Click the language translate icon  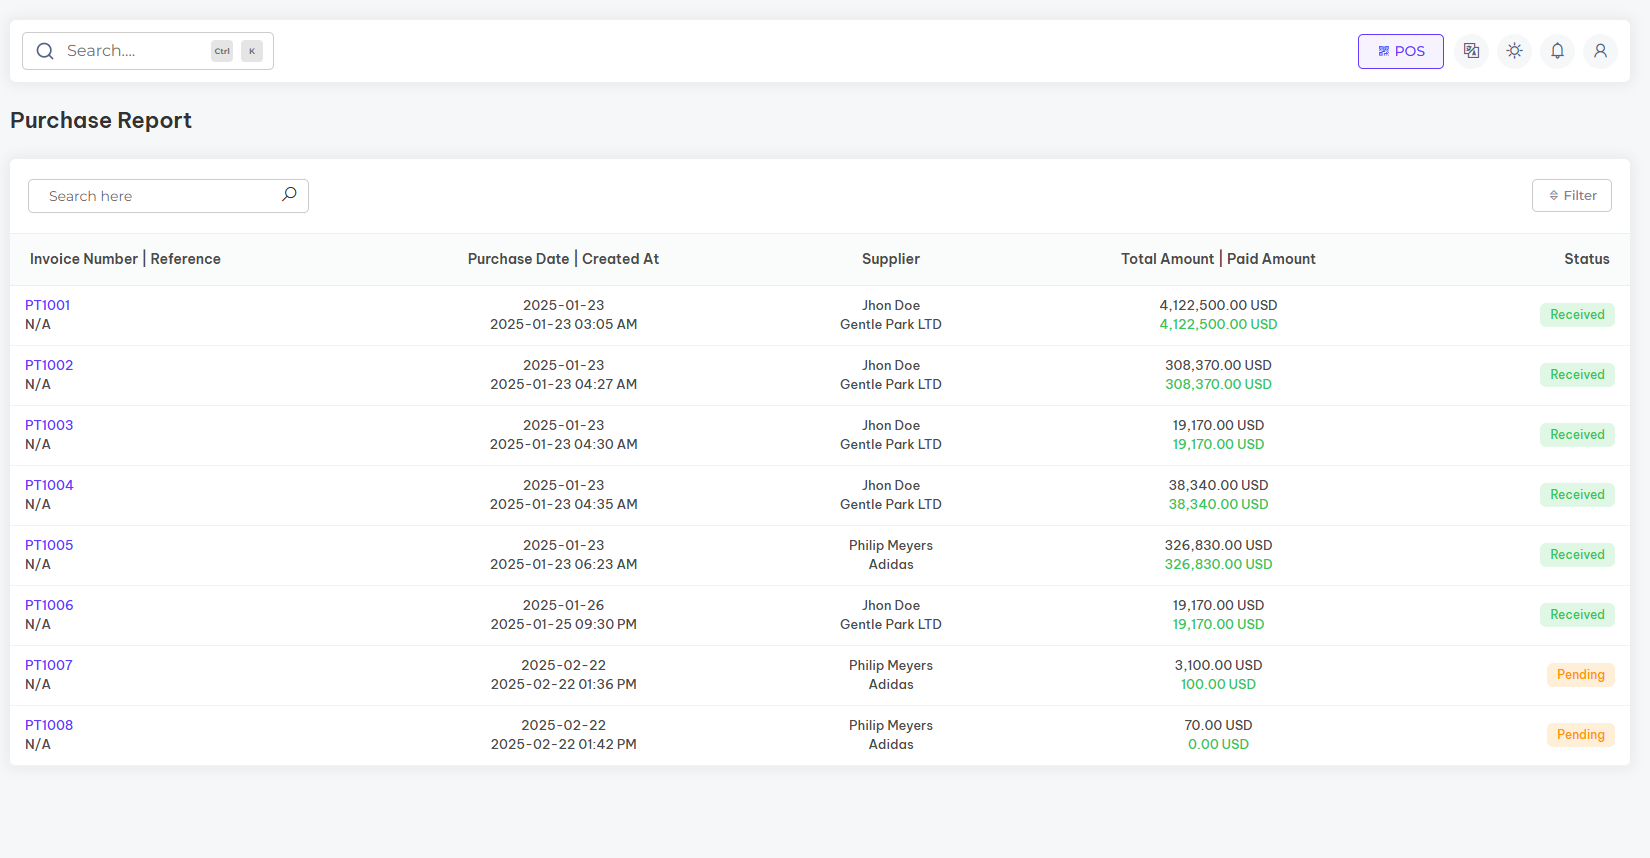pos(1471,51)
